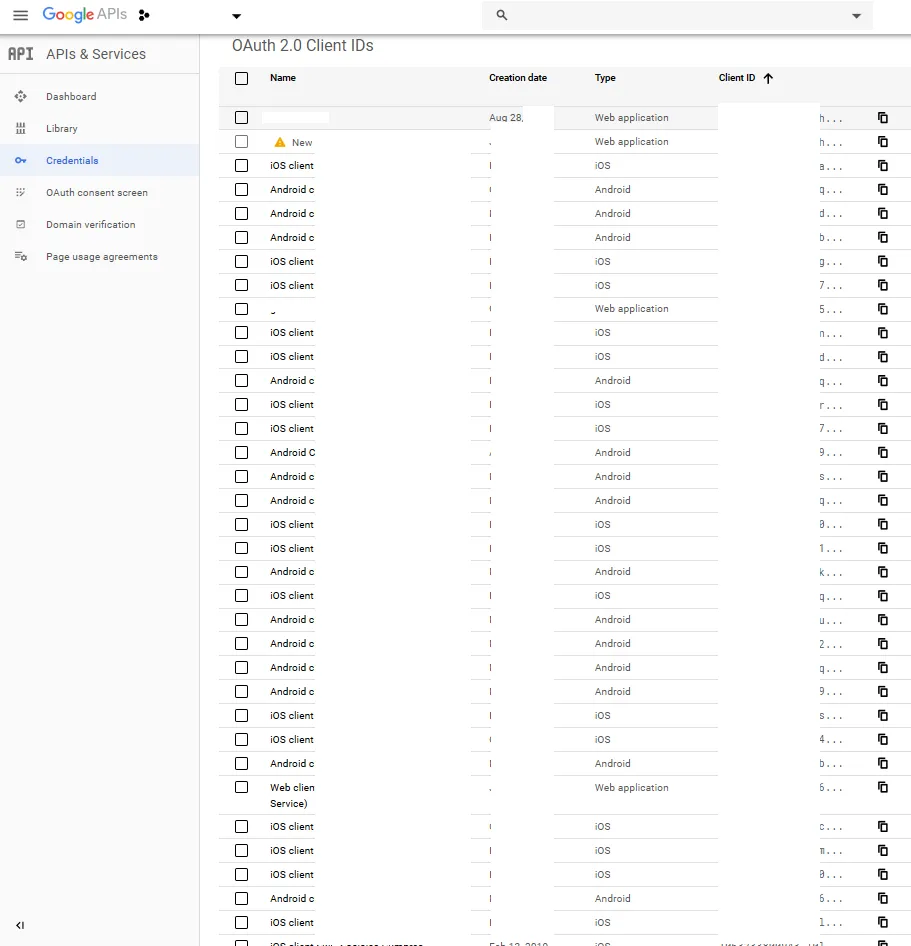Open the hamburger navigation menu

[21, 15]
